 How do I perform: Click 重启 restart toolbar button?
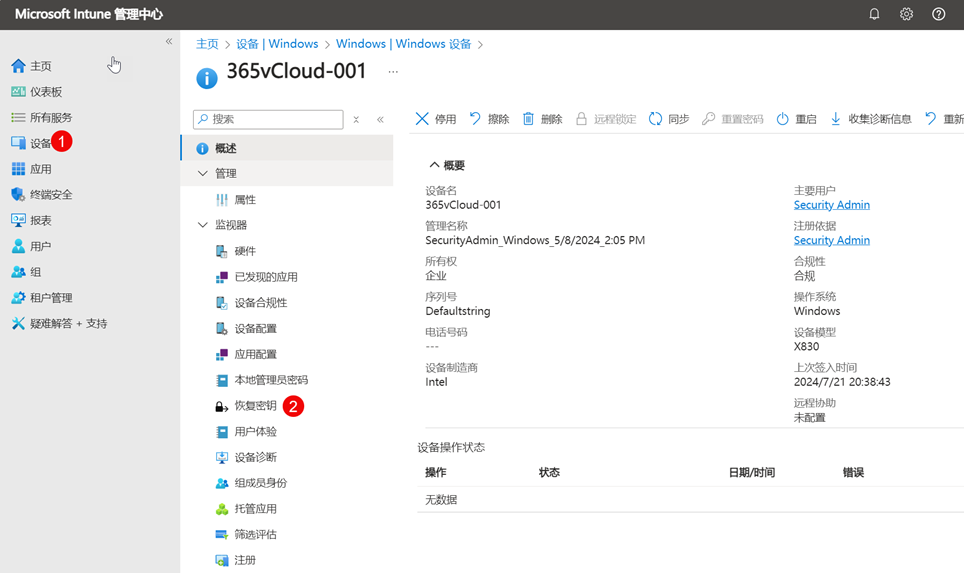coord(796,119)
